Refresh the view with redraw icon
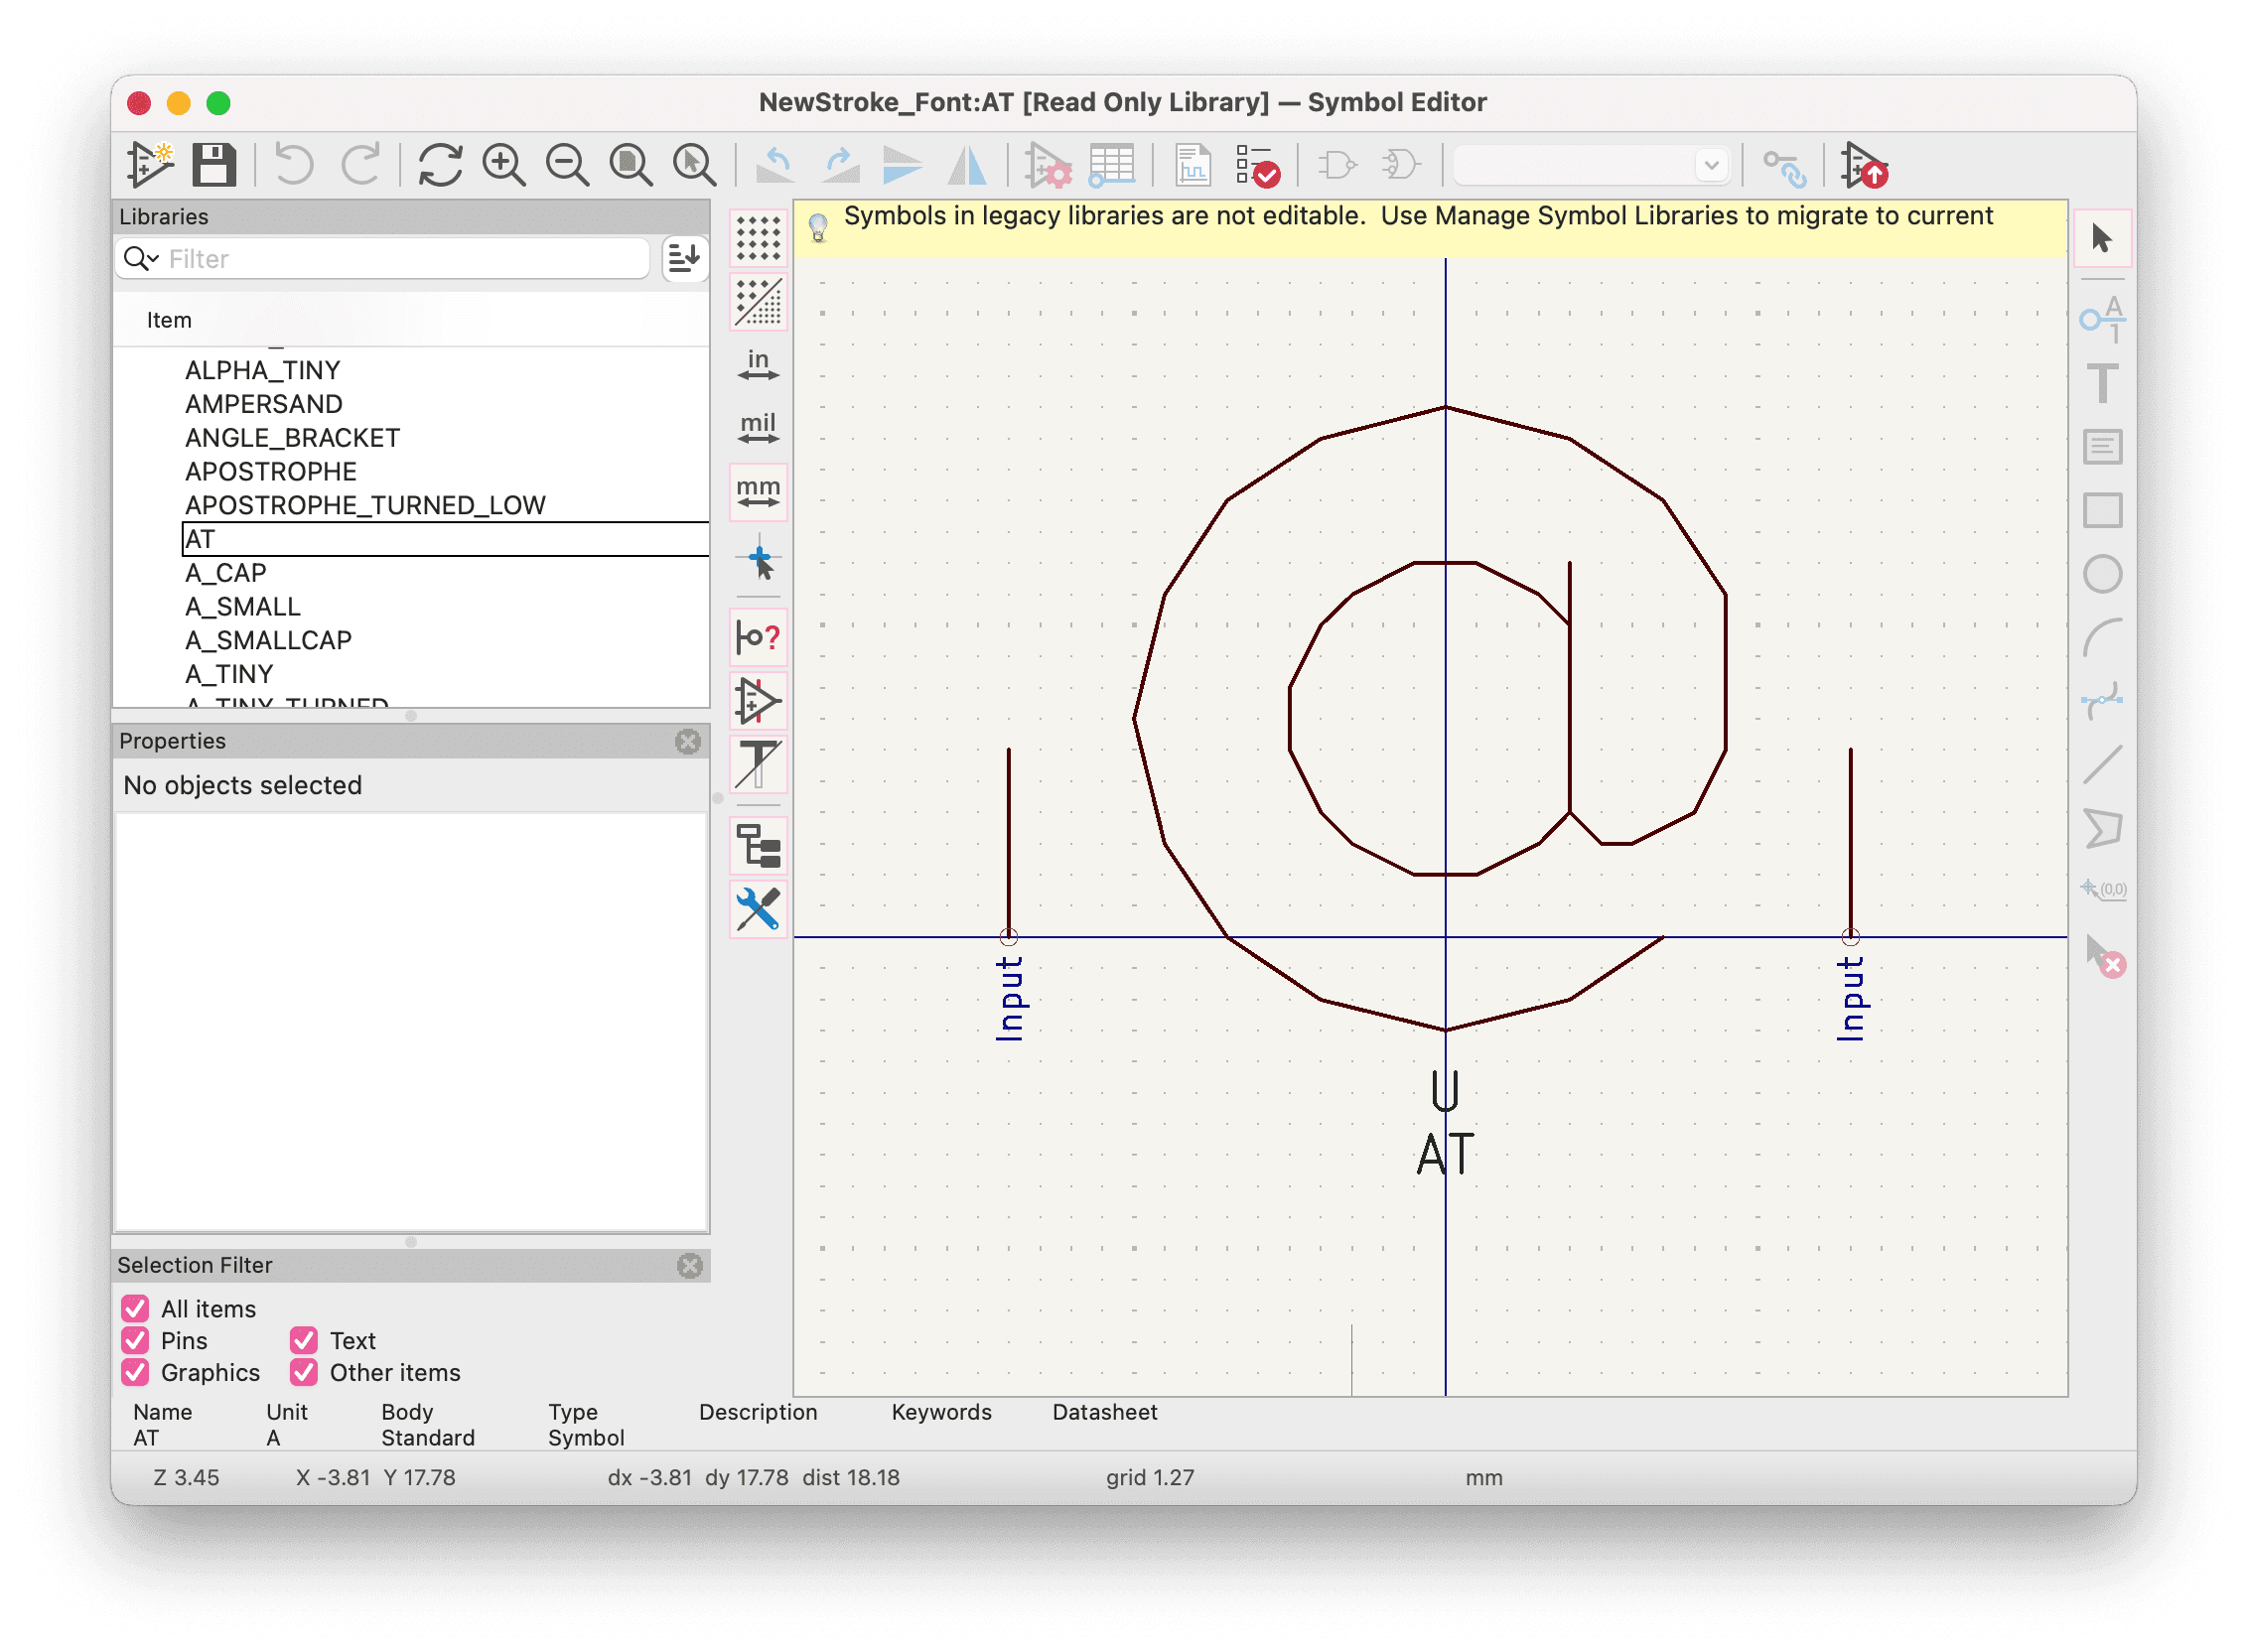 coord(440,165)
